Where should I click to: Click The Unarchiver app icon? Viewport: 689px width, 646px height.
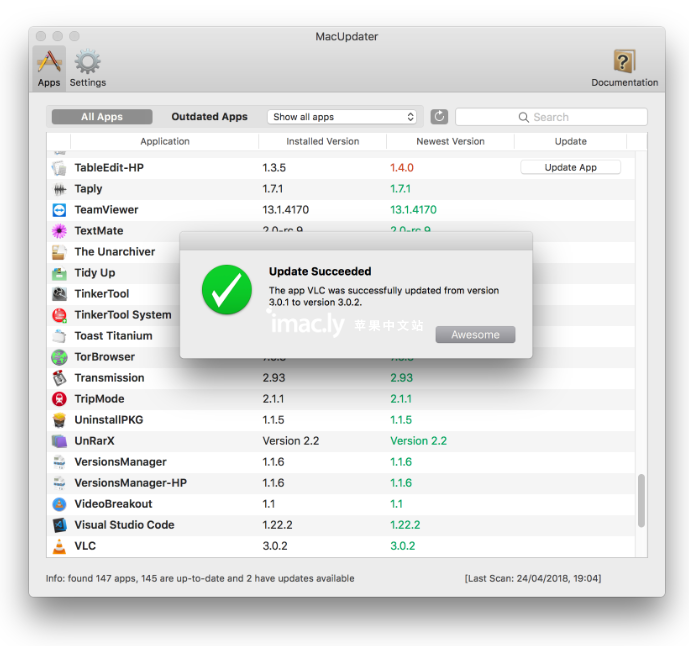pos(59,252)
